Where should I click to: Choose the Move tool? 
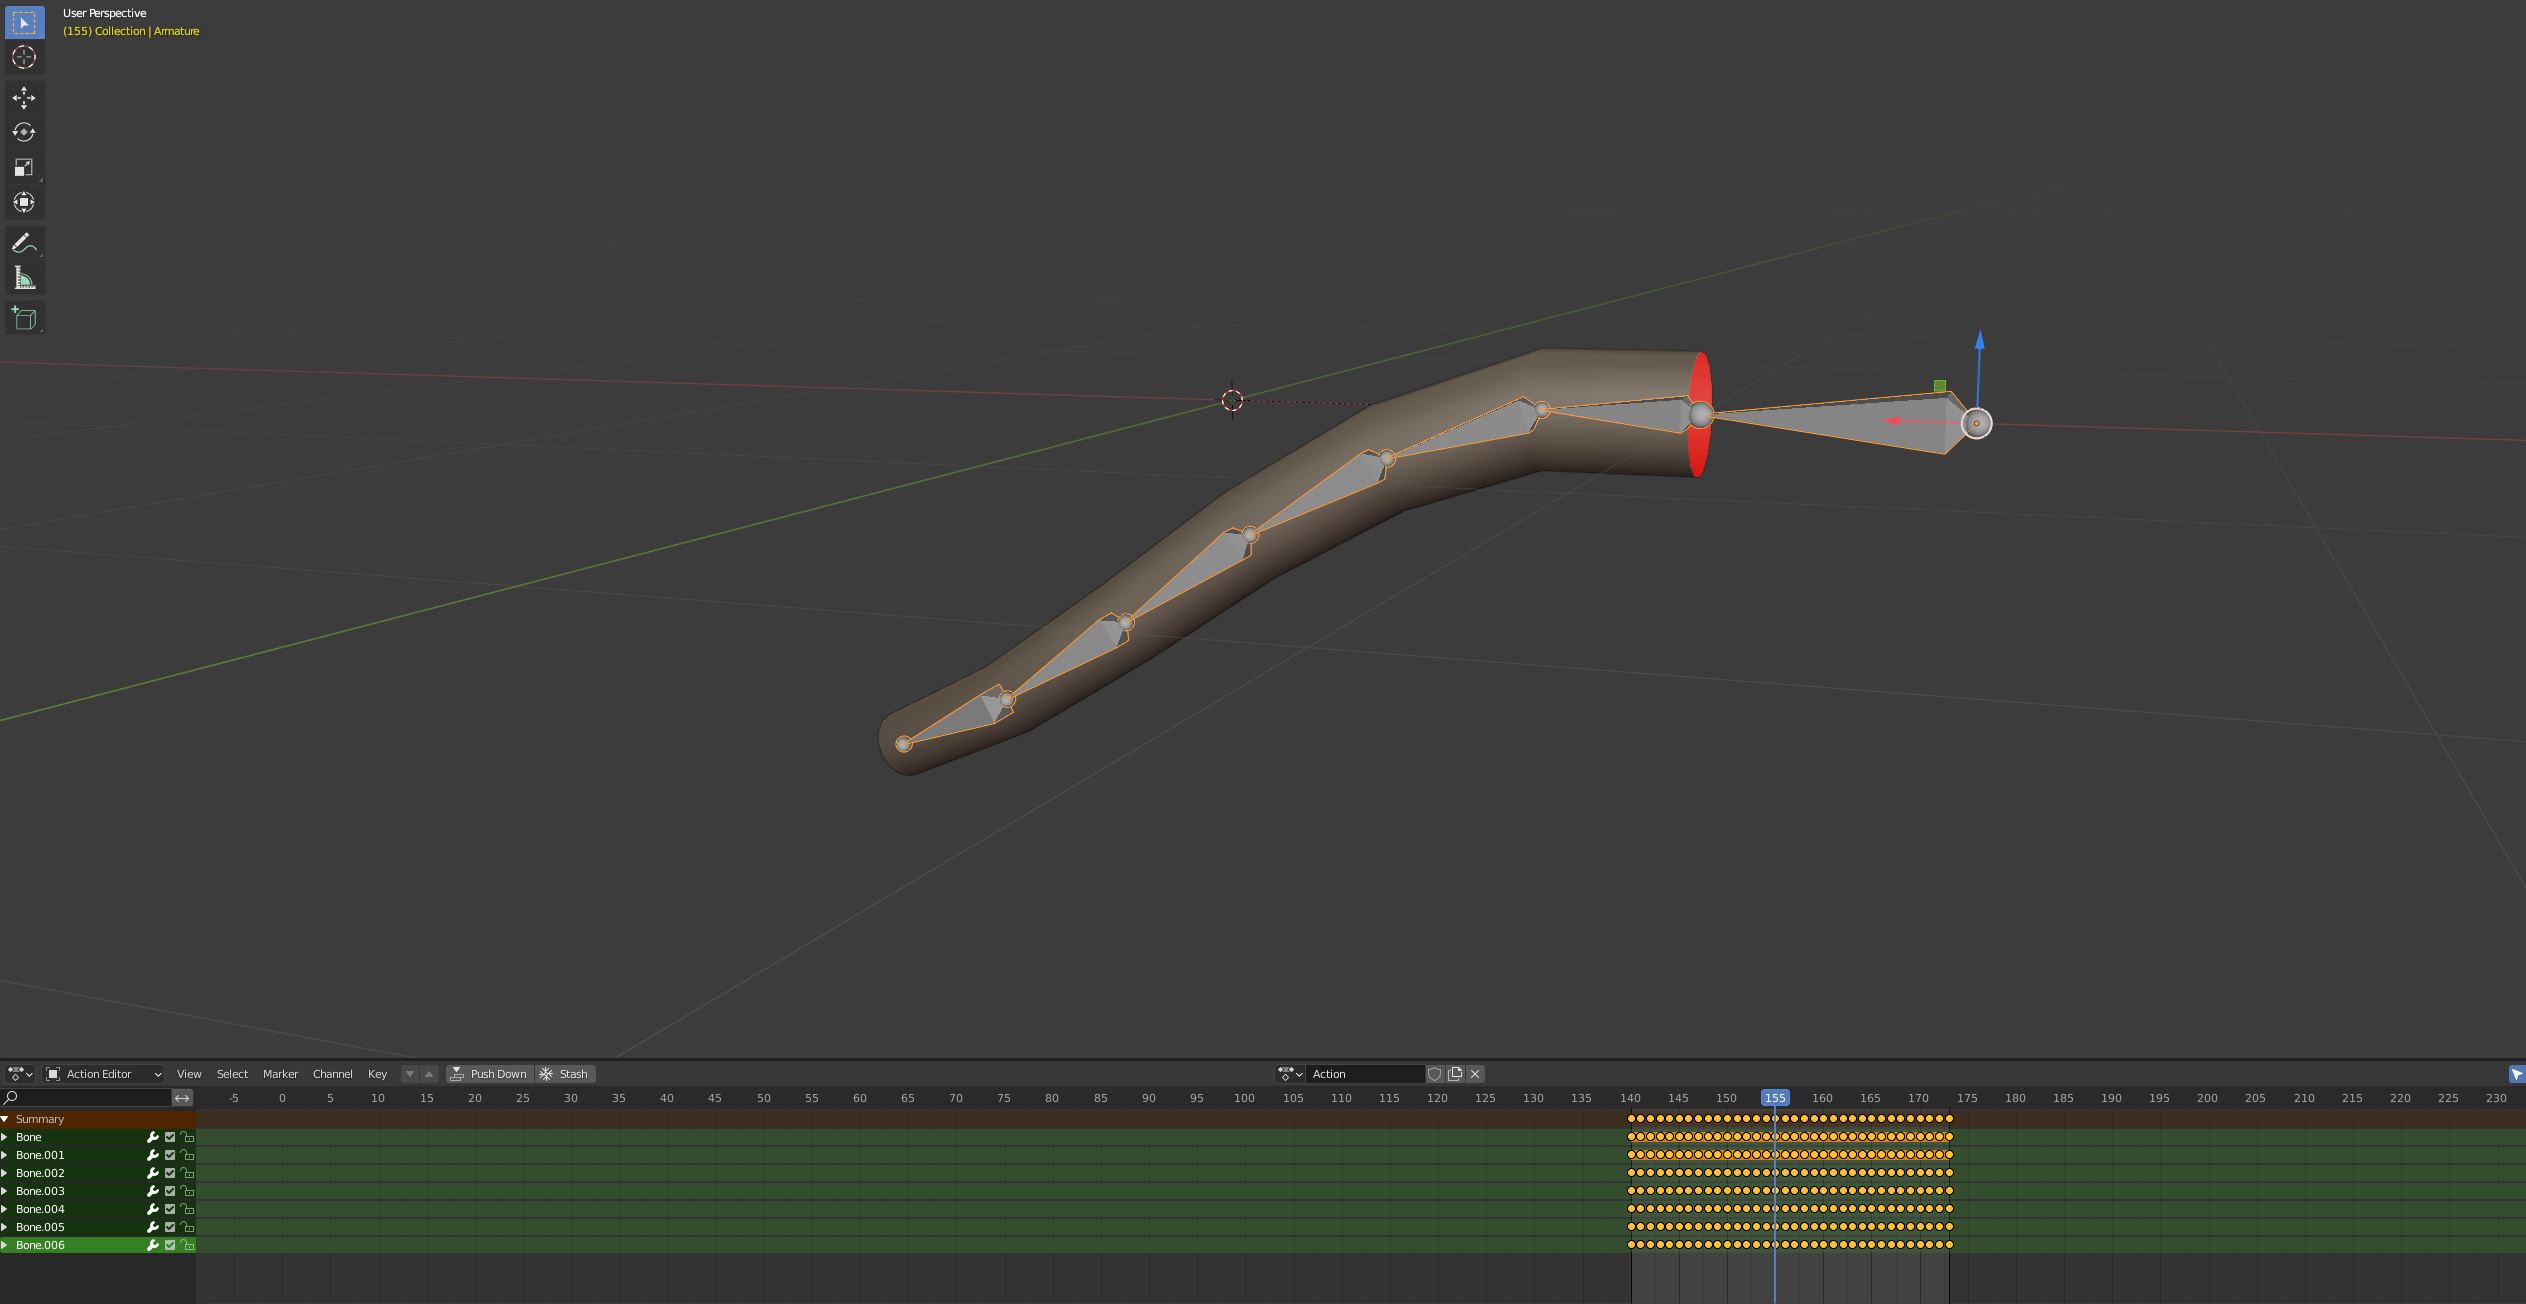click(x=24, y=97)
